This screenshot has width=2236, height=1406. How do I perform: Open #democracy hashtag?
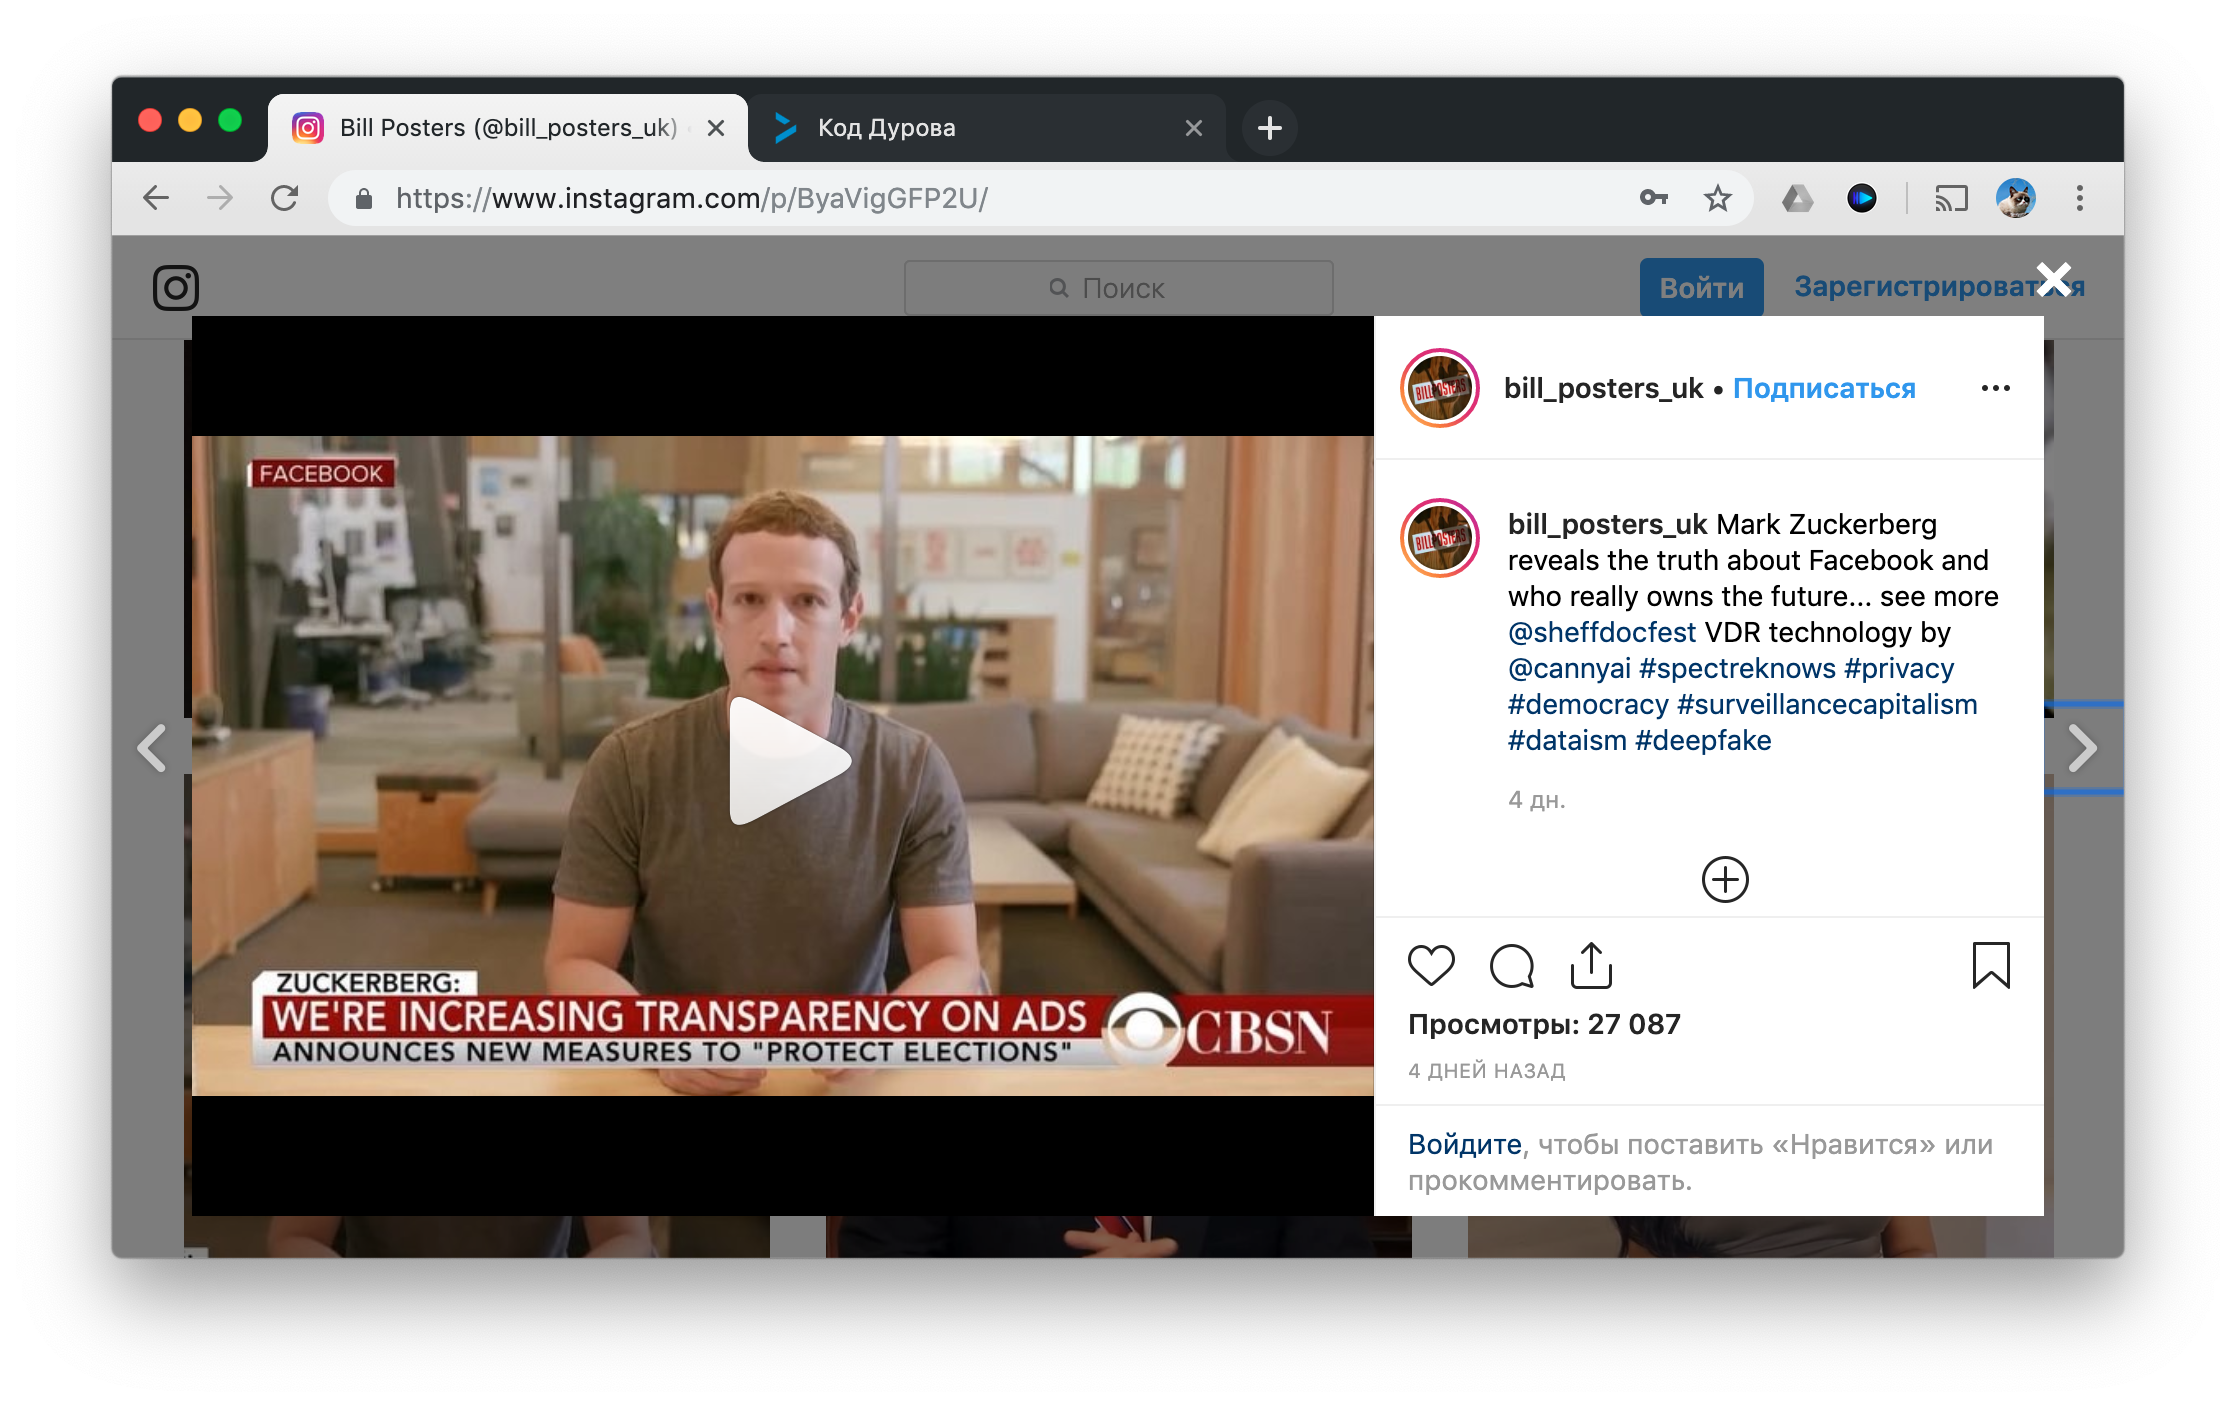[x=1588, y=704]
